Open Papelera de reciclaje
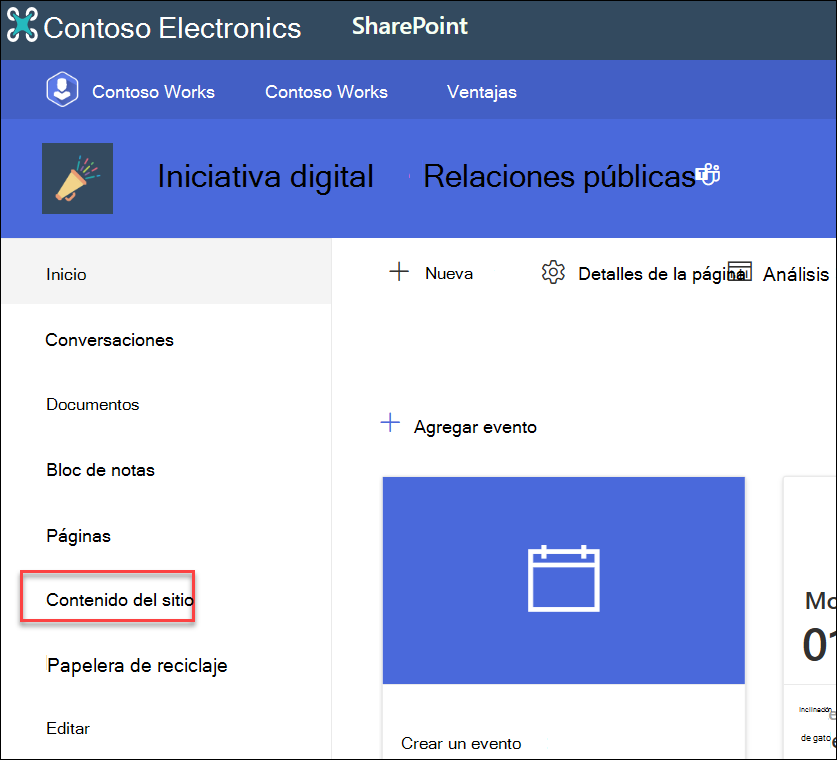Image resolution: width=837 pixels, height=760 pixels. click(137, 666)
